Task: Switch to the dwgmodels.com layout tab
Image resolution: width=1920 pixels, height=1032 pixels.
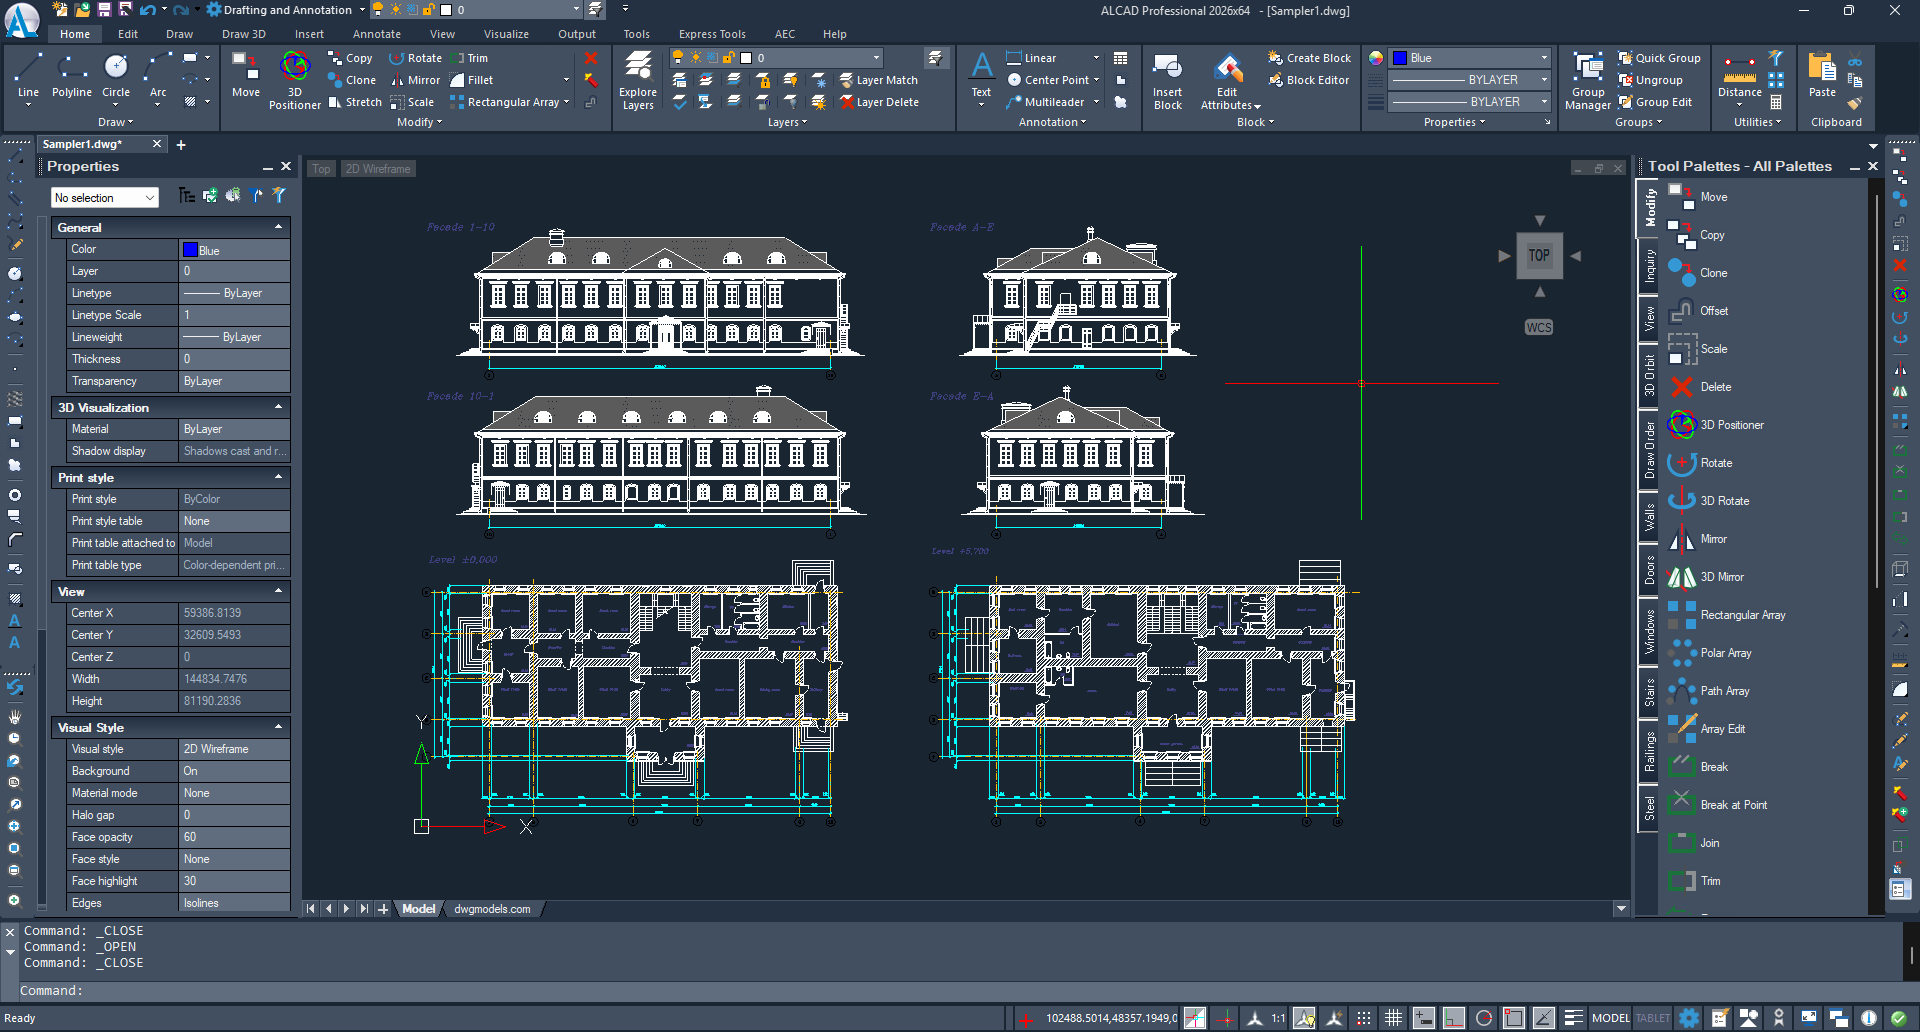Action: tap(492, 909)
